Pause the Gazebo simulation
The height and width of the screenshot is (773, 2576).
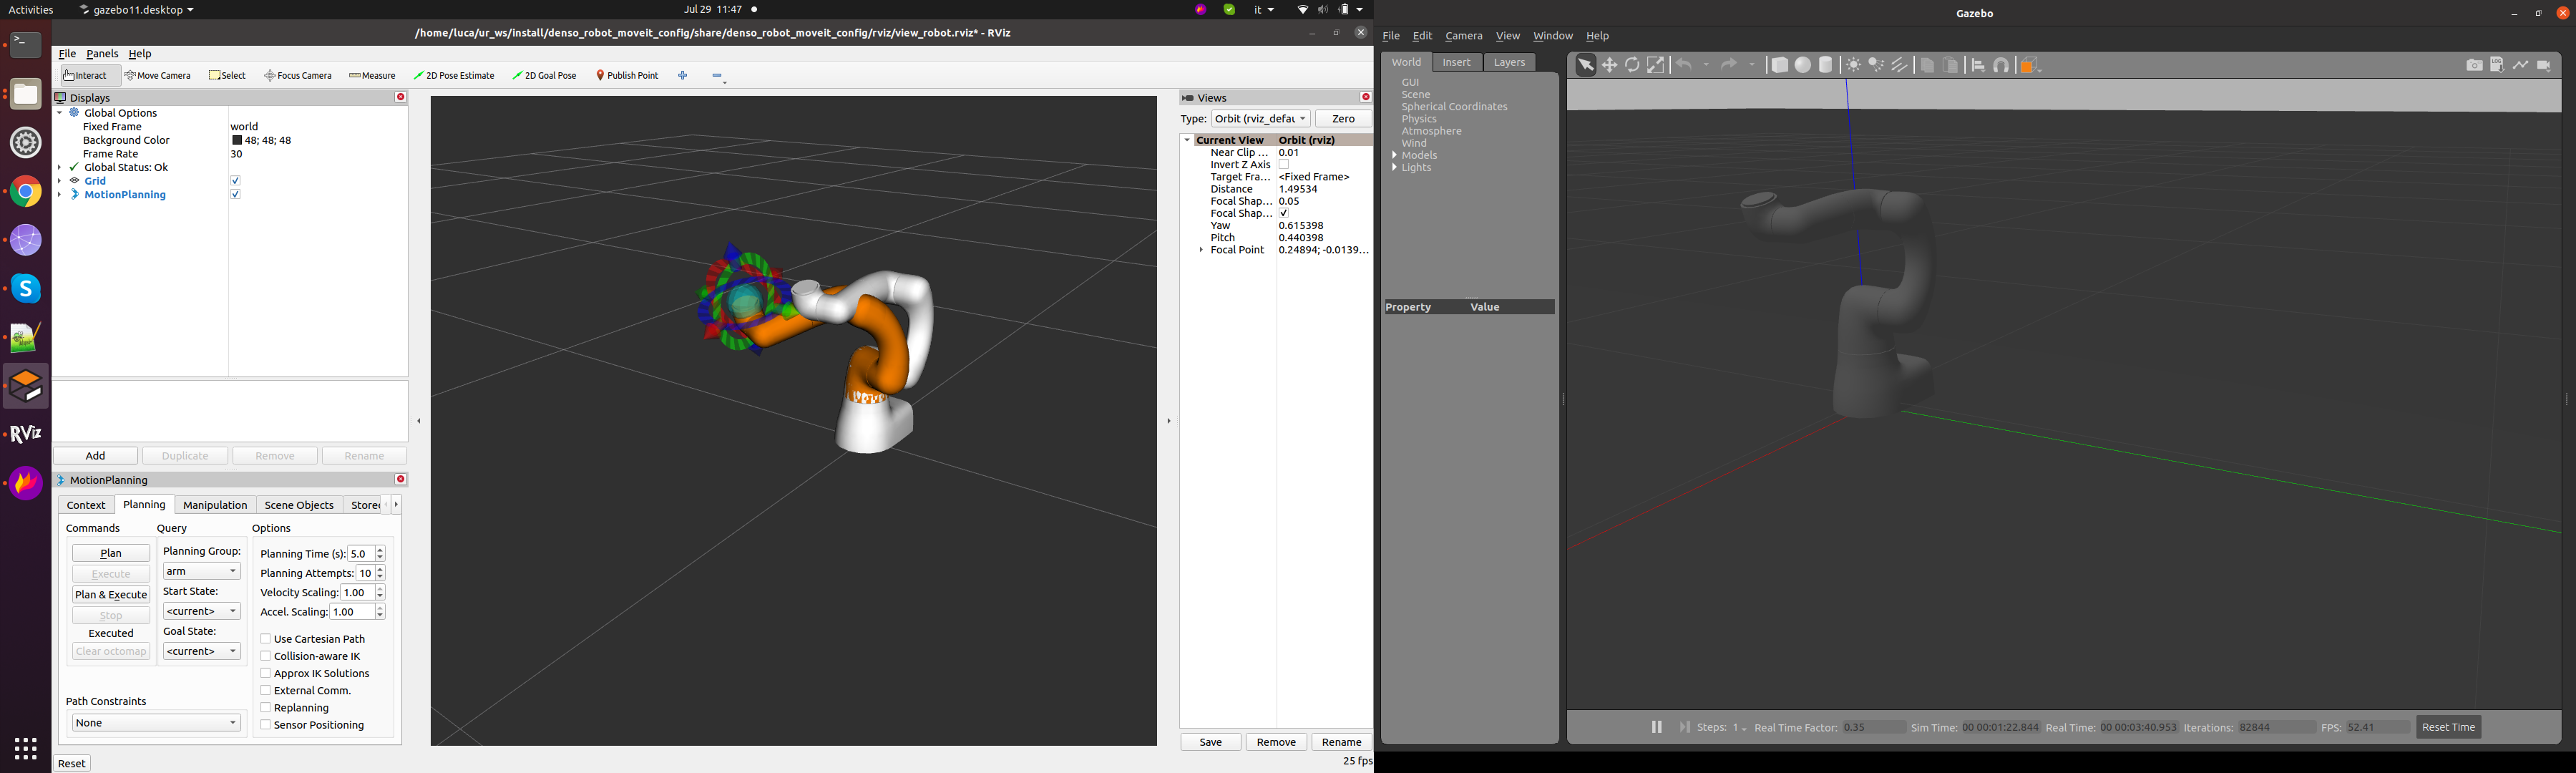1656,727
